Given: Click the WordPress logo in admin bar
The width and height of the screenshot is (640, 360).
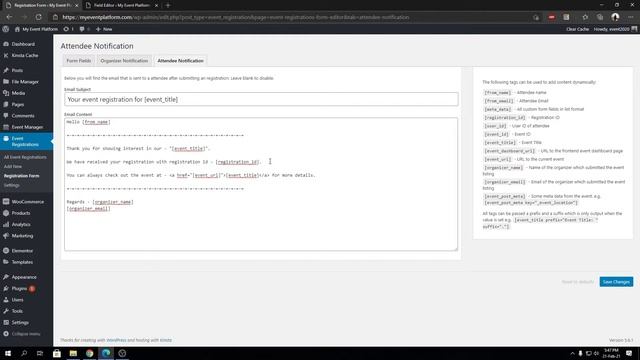Looking at the screenshot, I should [x=6, y=29].
